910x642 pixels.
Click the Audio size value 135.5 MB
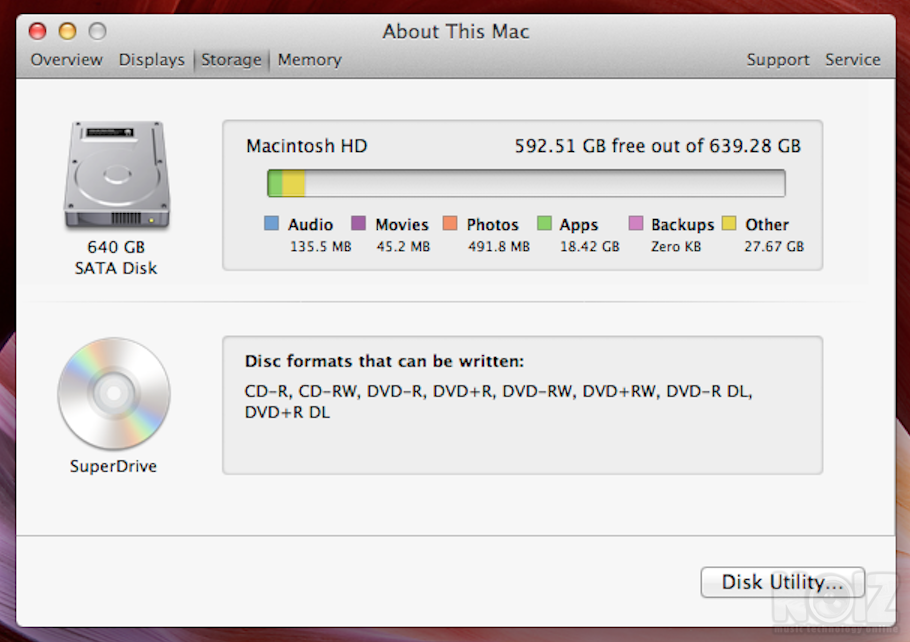pos(320,247)
